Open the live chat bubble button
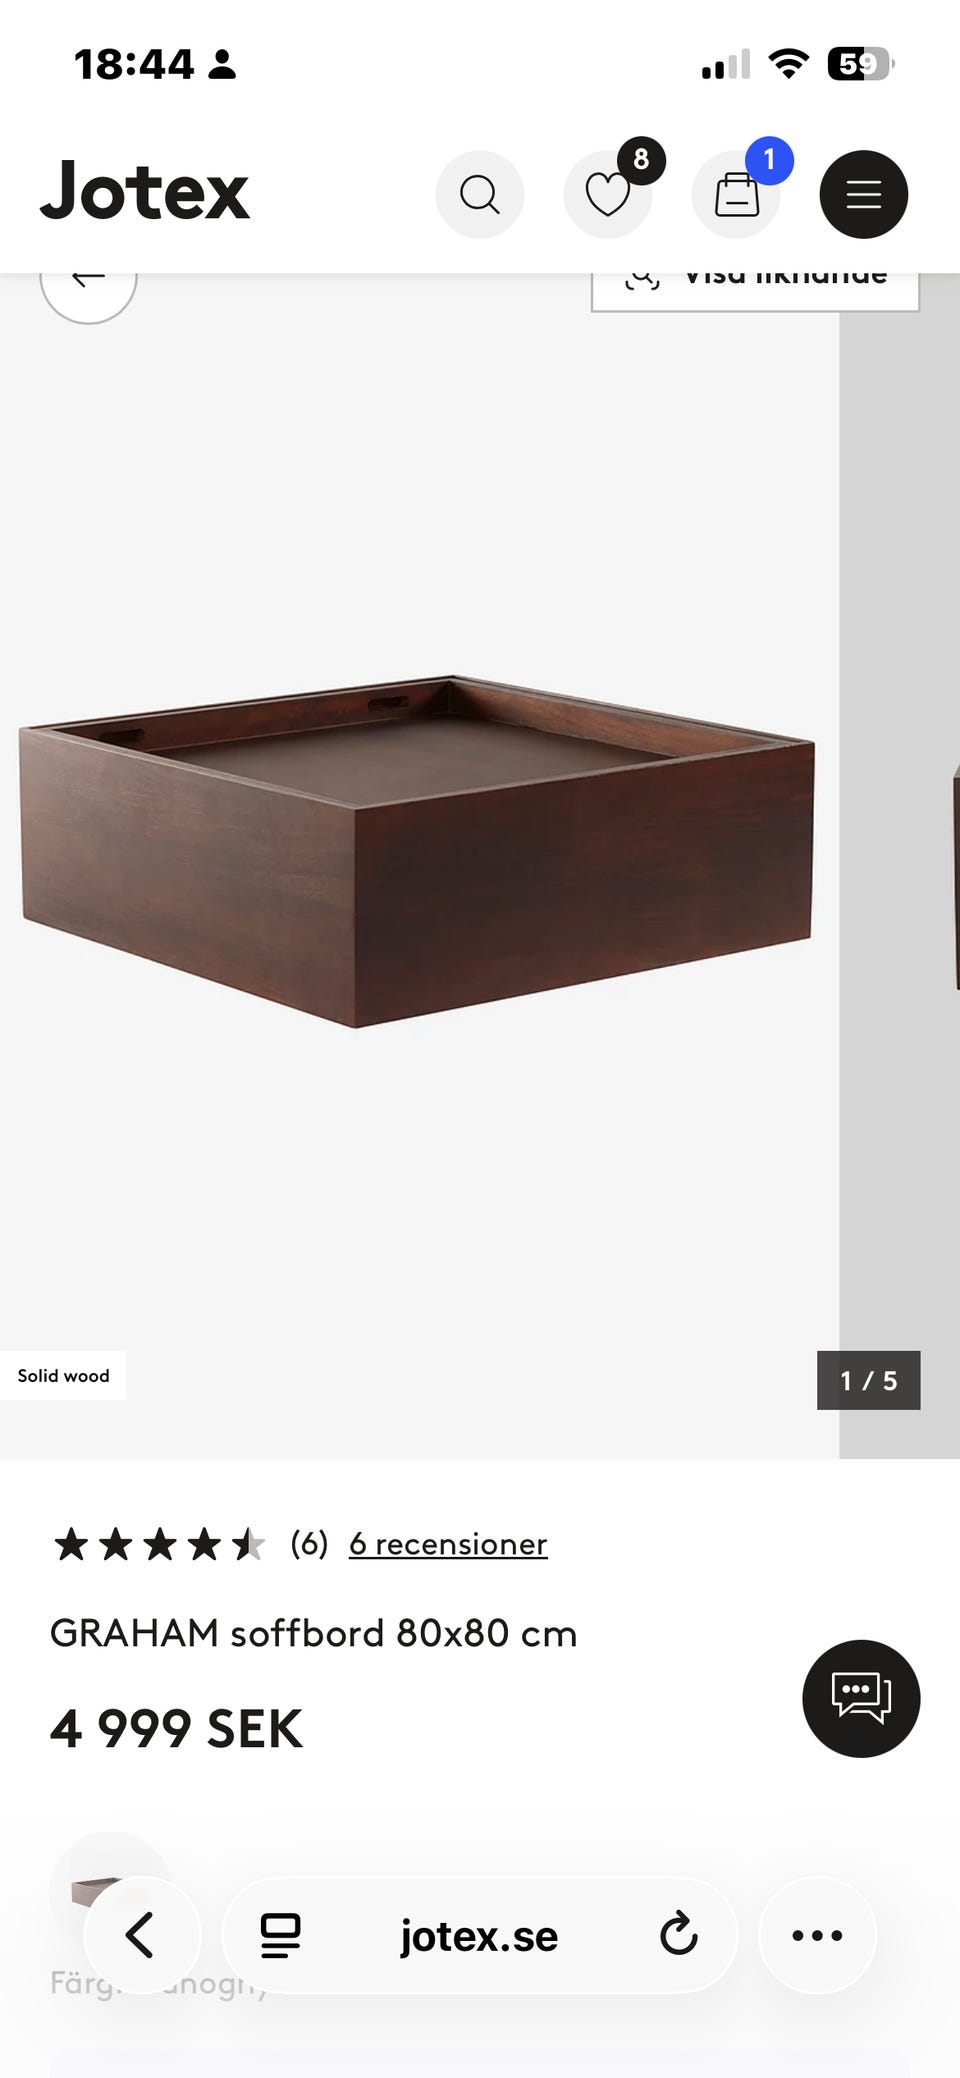This screenshot has height=2078, width=960. [861, 1698]
